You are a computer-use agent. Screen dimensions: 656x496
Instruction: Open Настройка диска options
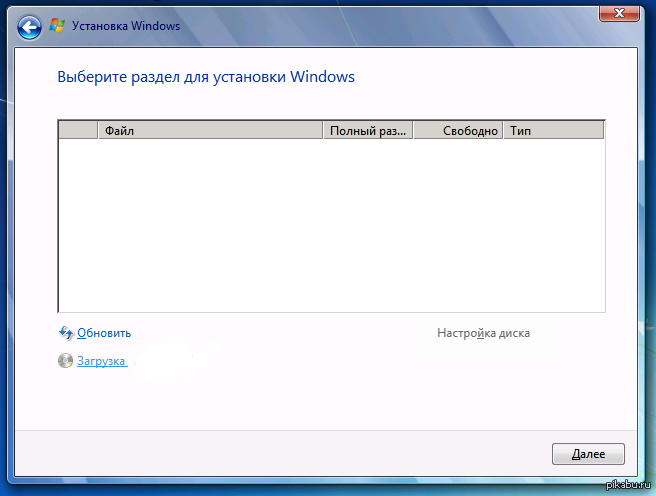[483, 333]
